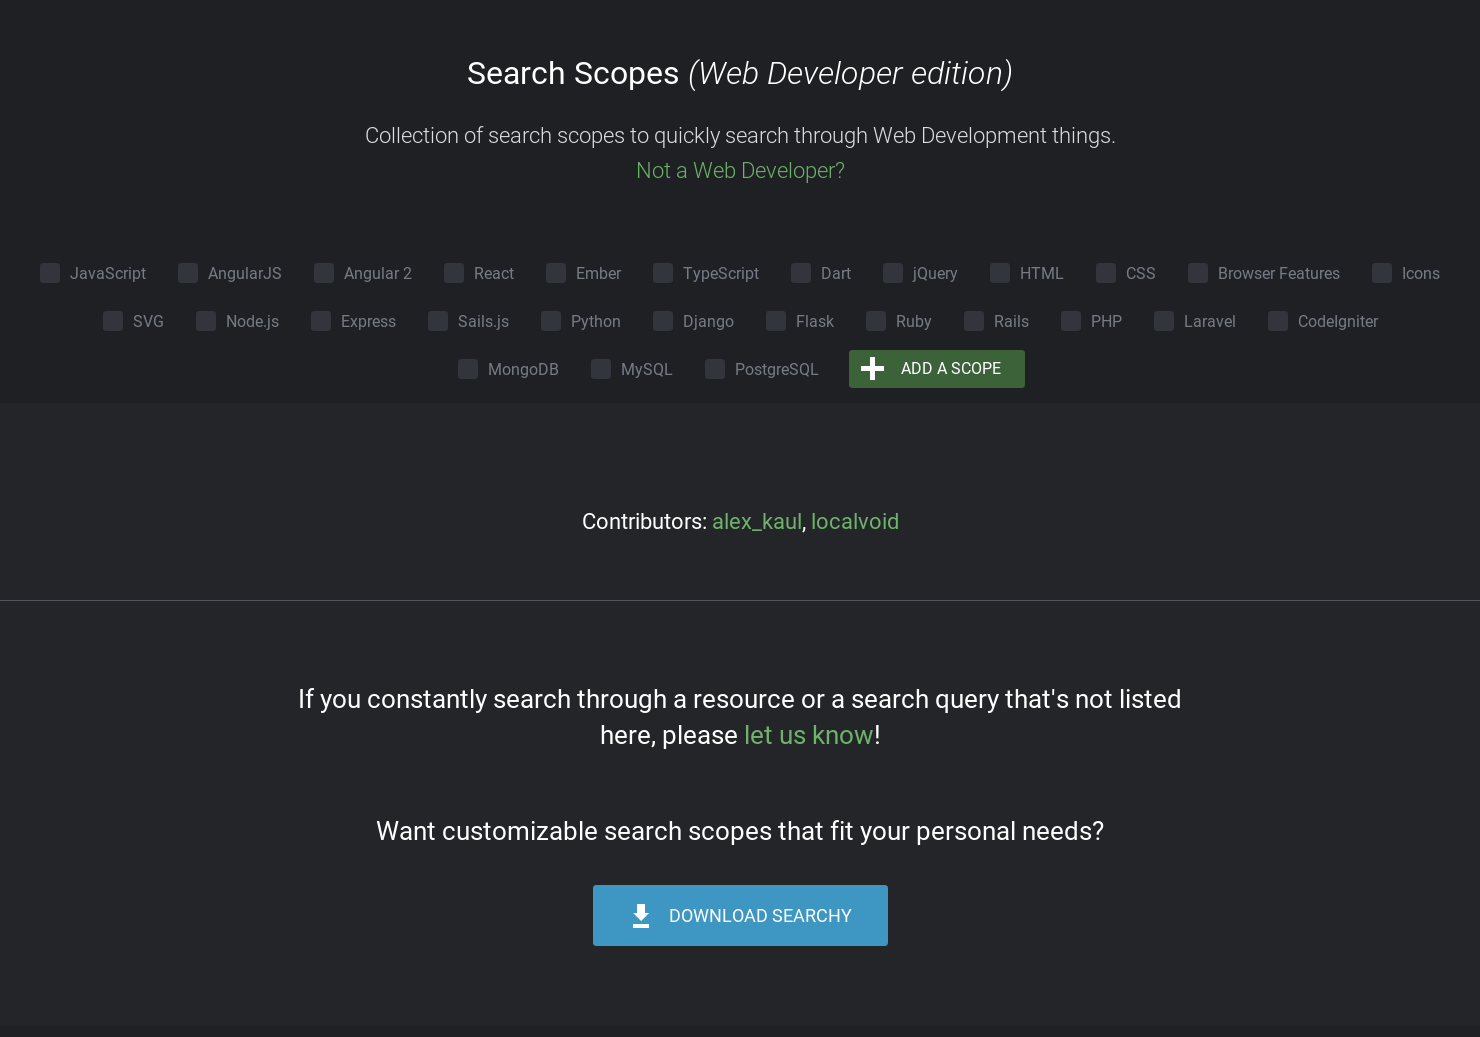Check the Sails.js checkbox

[x=438, y=321]
